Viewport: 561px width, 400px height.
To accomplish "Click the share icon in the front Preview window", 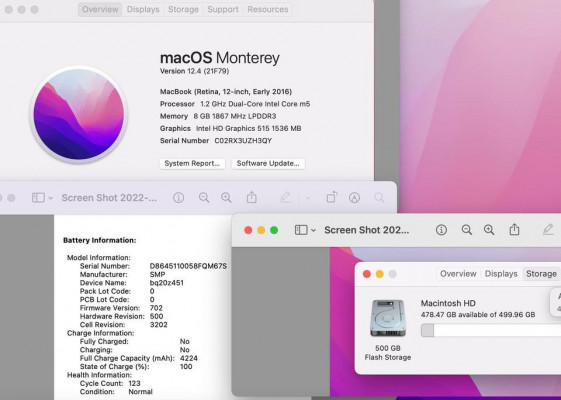I will pyautogui.click(x=514, y=229).
